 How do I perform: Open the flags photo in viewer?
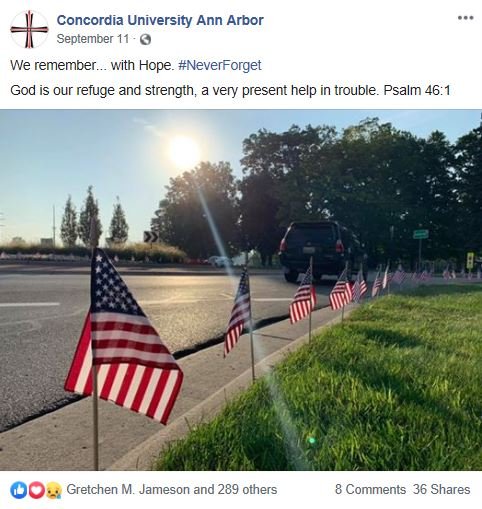pos(241,290)
